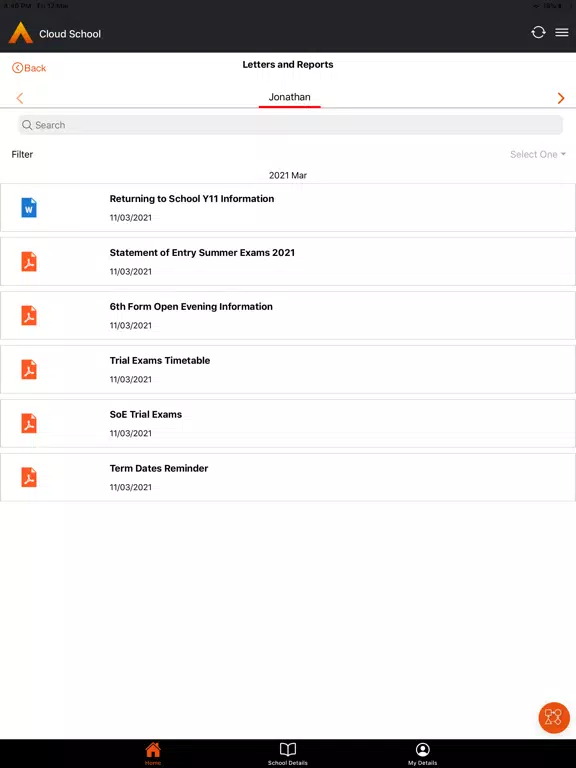This screenshot has width=576, height=768.
Task: Click the search magnifier icon
Action: point(27,125)
